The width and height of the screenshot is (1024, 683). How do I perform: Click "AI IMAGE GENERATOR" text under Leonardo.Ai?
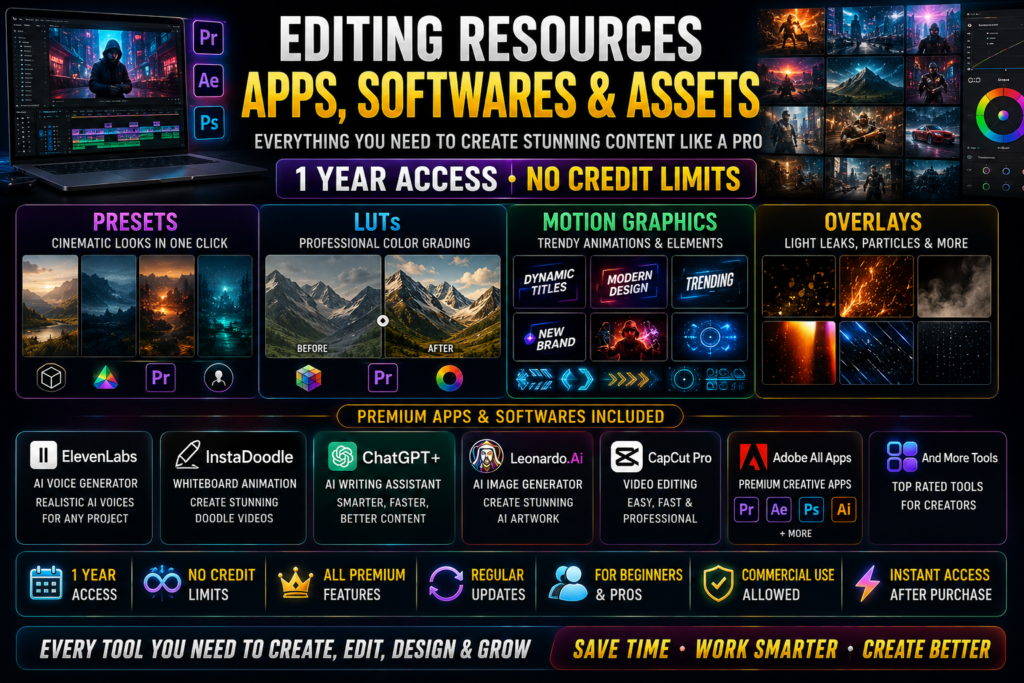tap(528, 484)
